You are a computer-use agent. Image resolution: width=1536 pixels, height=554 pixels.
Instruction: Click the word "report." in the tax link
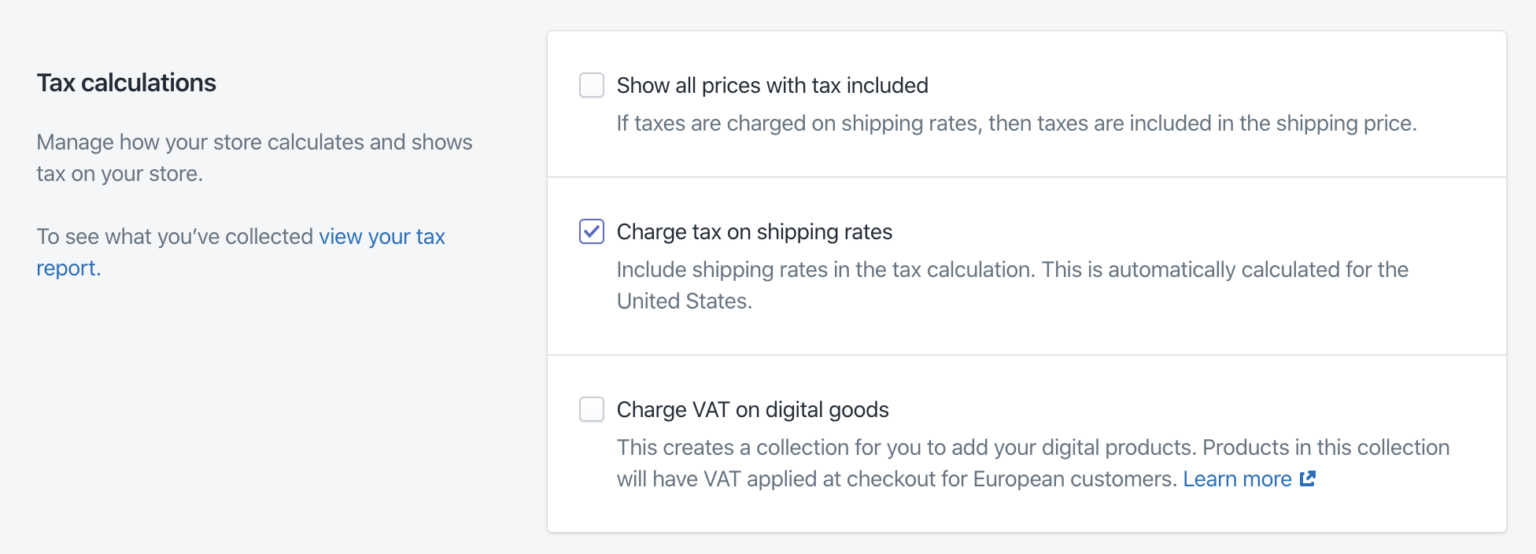[x=69, y=269]
